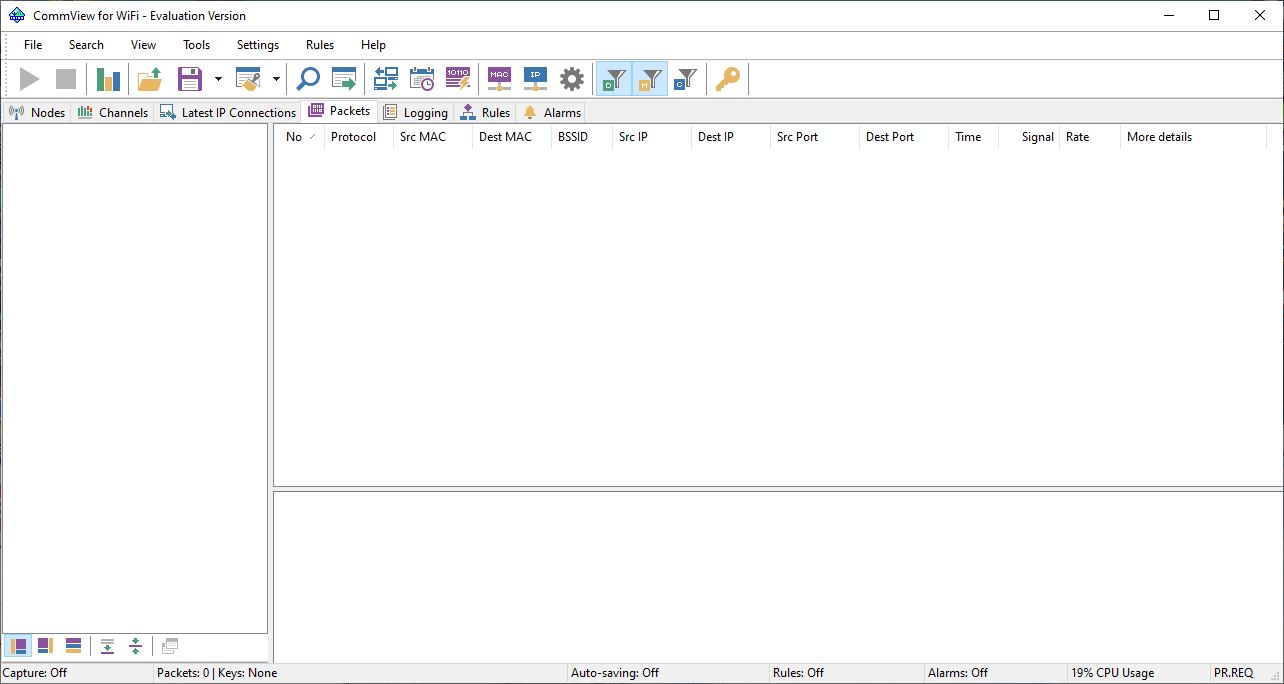Switch to the Latest IP Connections tab
The height and width of the screenshot is (684, 1284).
point(228,112)
